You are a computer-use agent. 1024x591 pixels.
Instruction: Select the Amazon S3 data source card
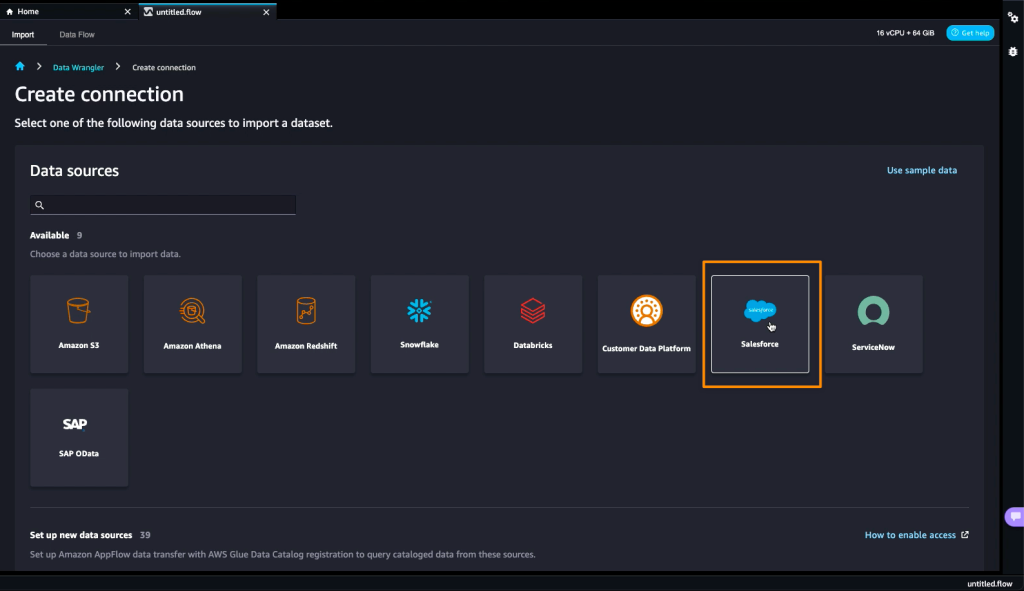(x=79, y=324)
